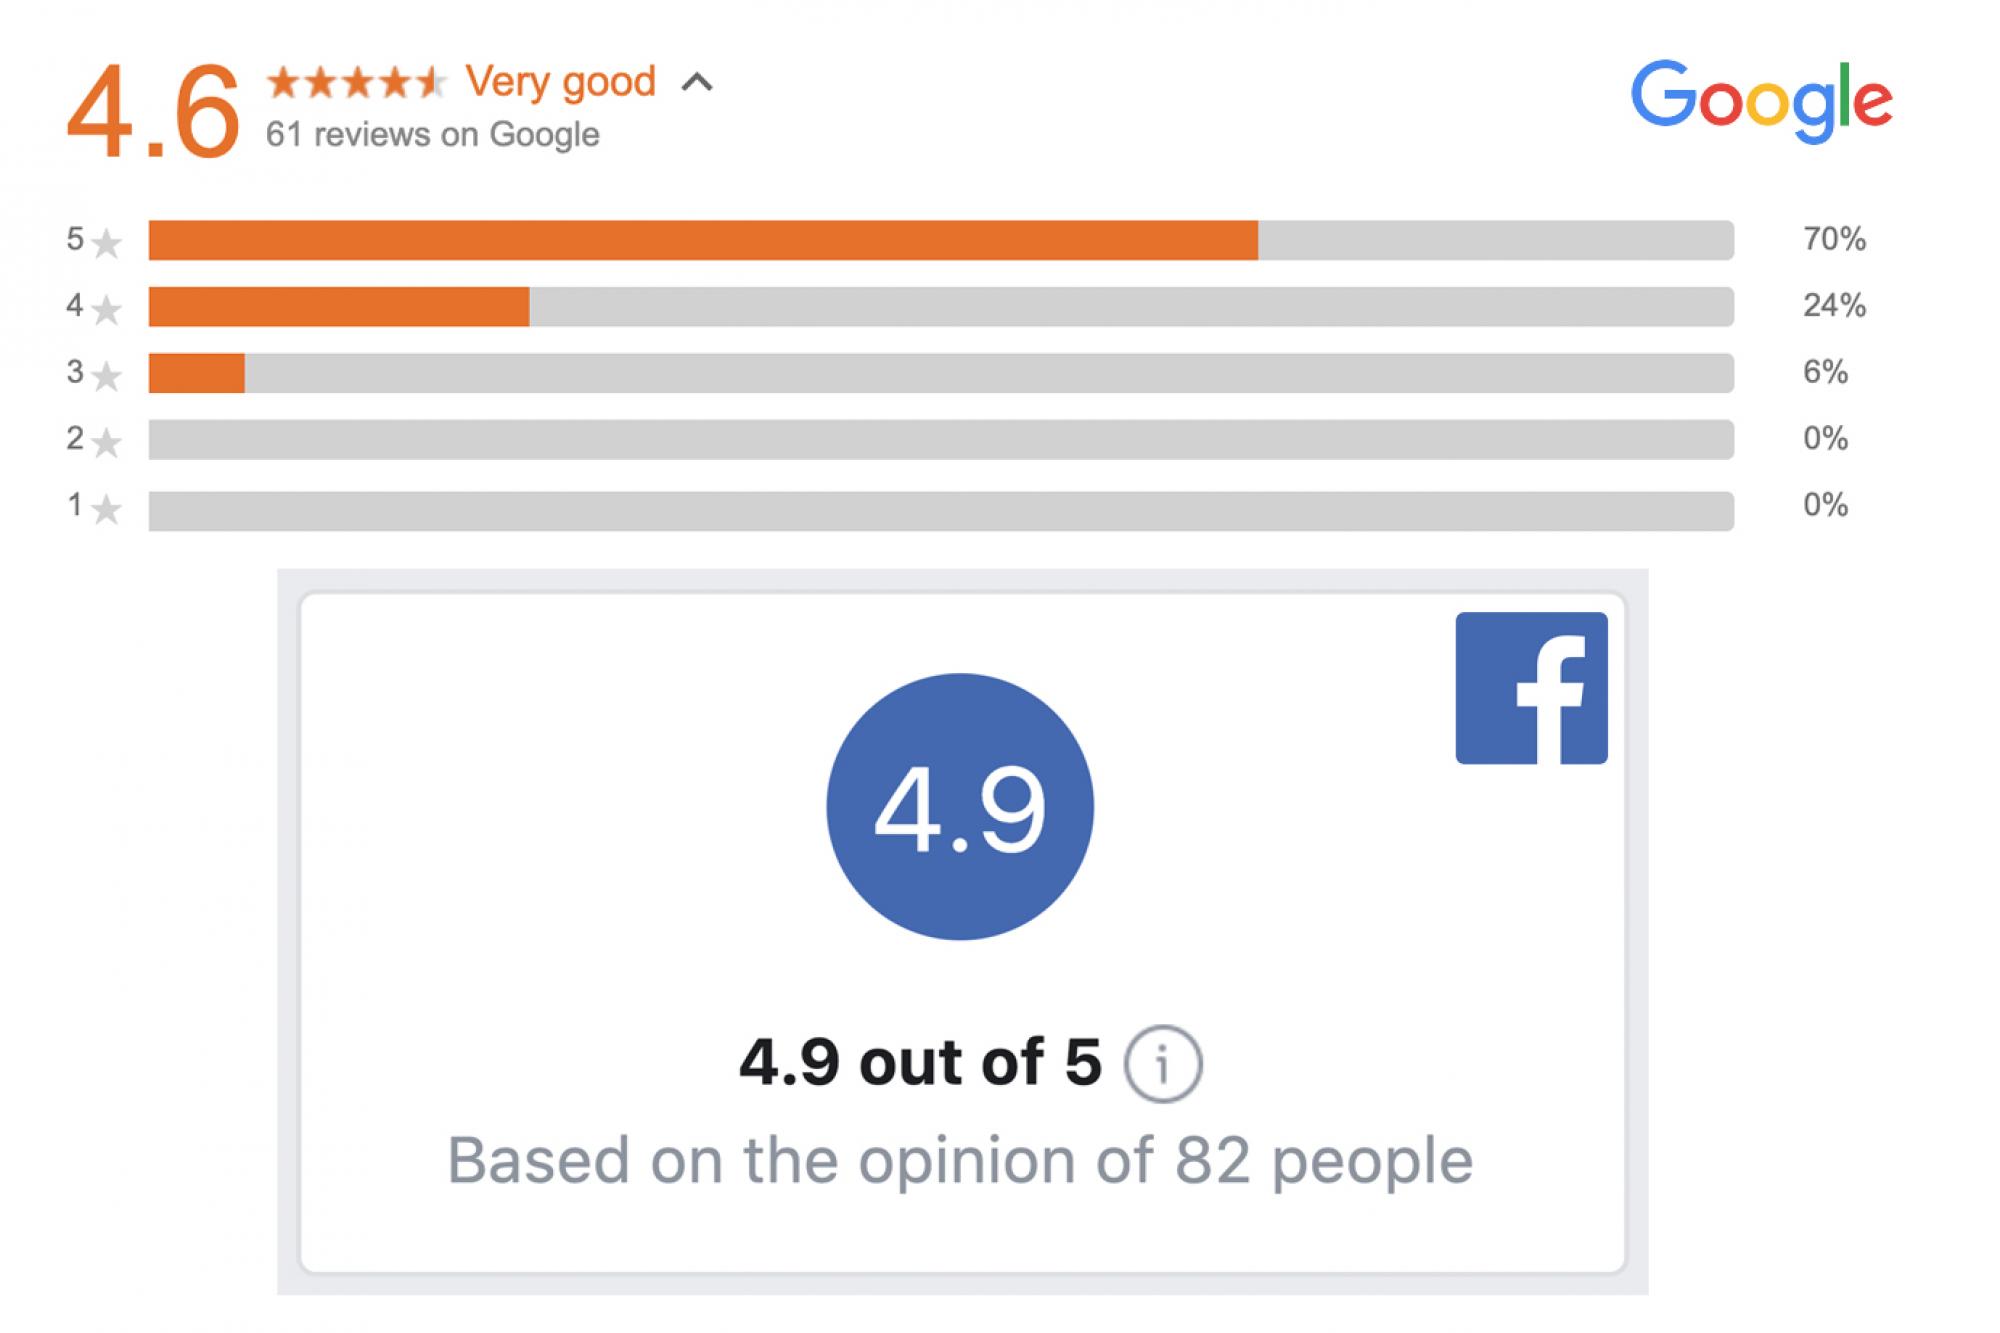
Task: Open the 61 reviews on Google link
Action: (432, 134)
